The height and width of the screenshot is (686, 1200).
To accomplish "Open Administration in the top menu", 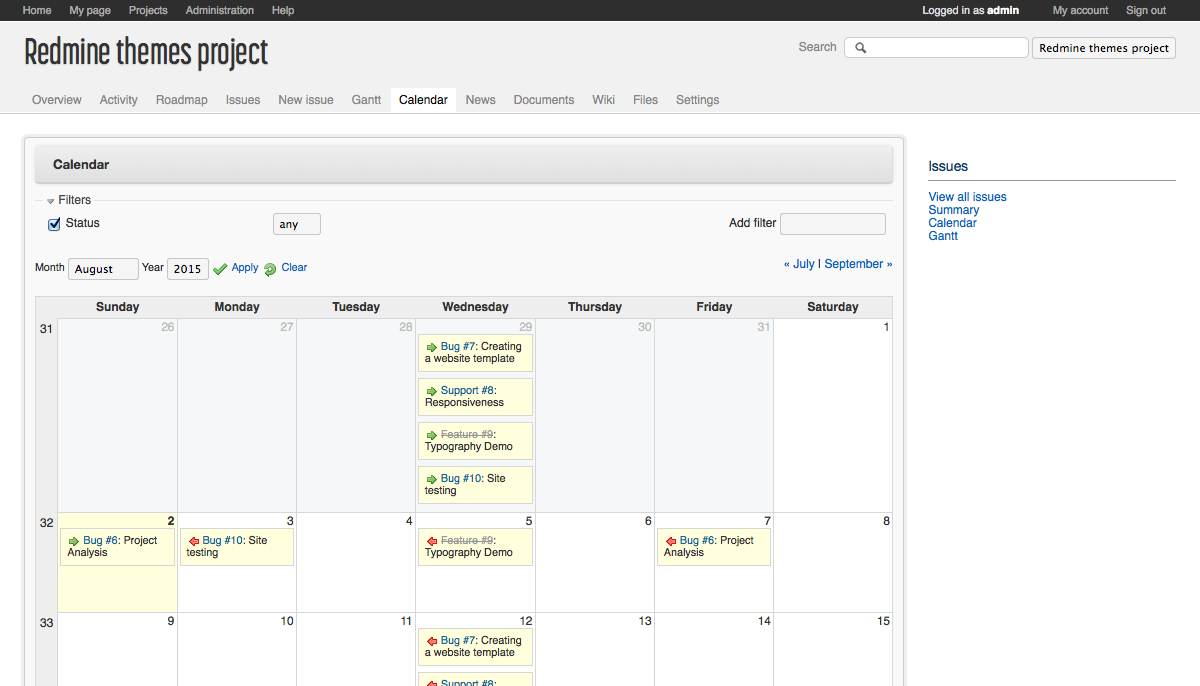I will pos(220,10).
